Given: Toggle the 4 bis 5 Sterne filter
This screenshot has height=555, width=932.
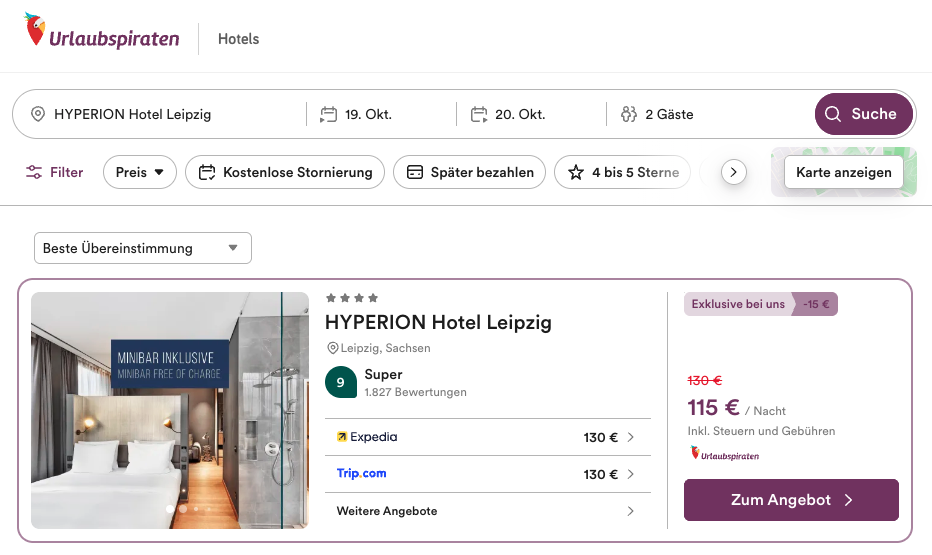Looking at the screenshot, I should 623,172.
